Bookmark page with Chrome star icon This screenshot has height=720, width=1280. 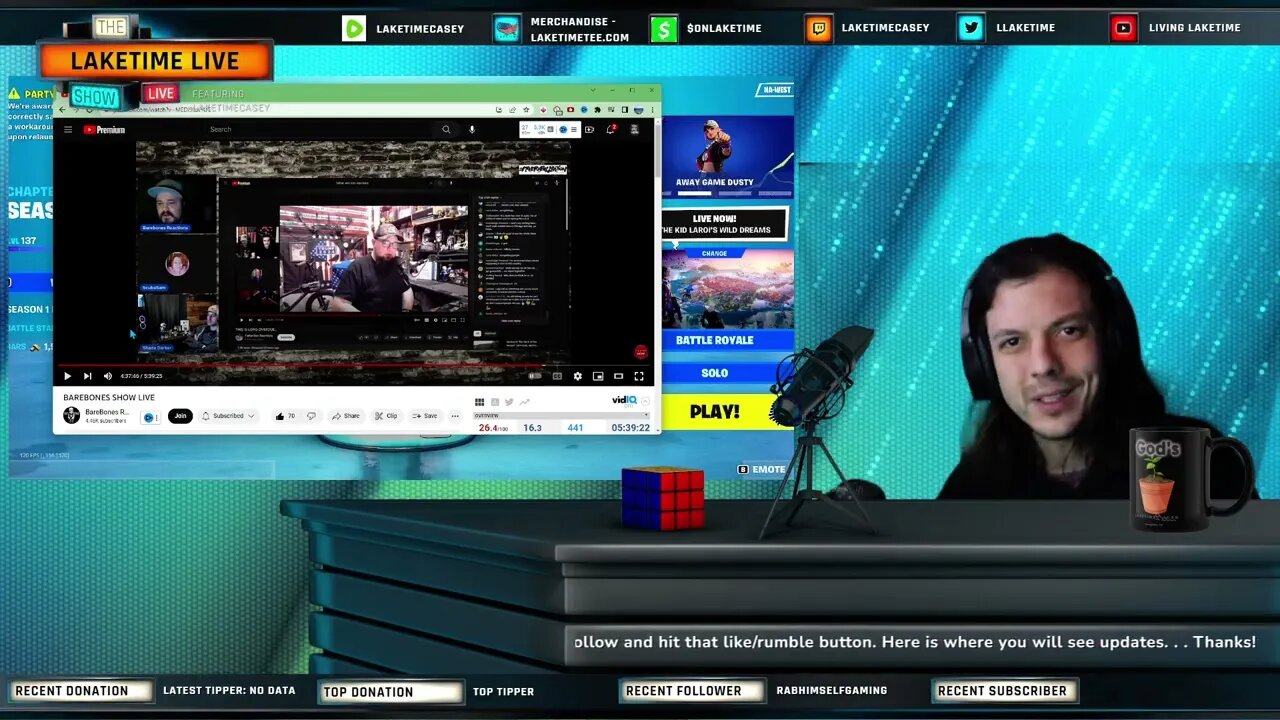pyautogui.click(x=526, y=110)
